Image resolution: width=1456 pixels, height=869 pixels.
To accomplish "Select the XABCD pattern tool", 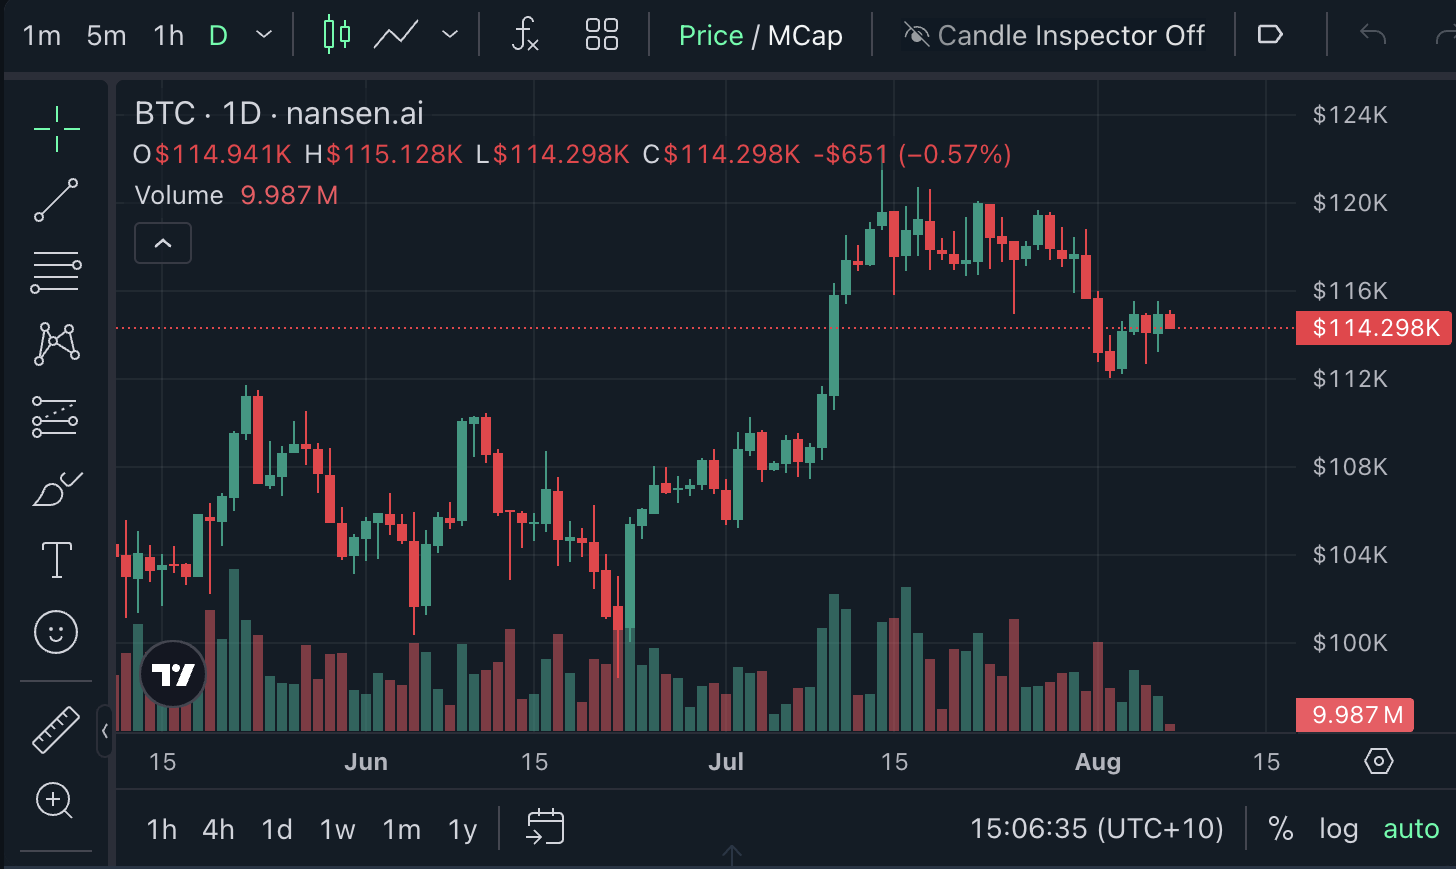I will [56, 343].
